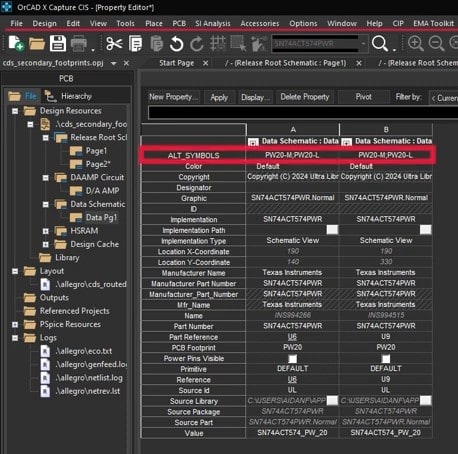The height and width of the screenshot is (454, 458).
Task: Open the Filter by dropdown
Action: tap(443, 98)
